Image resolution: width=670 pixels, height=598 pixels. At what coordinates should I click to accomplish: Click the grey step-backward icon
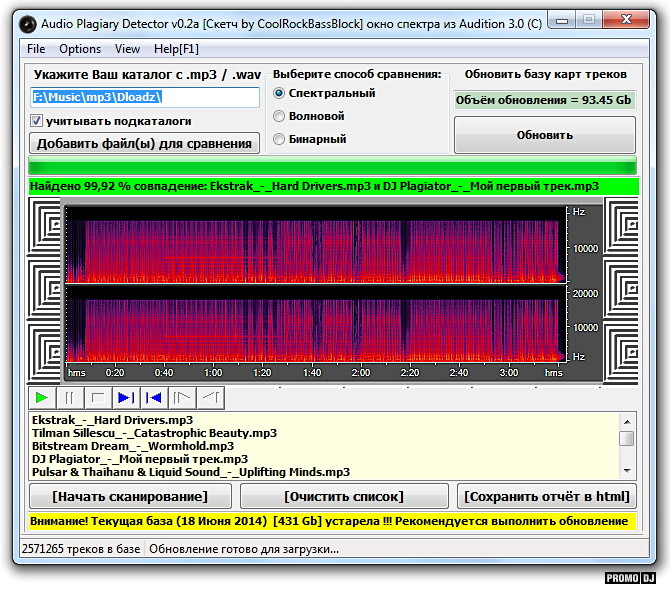tap(210, 398)
